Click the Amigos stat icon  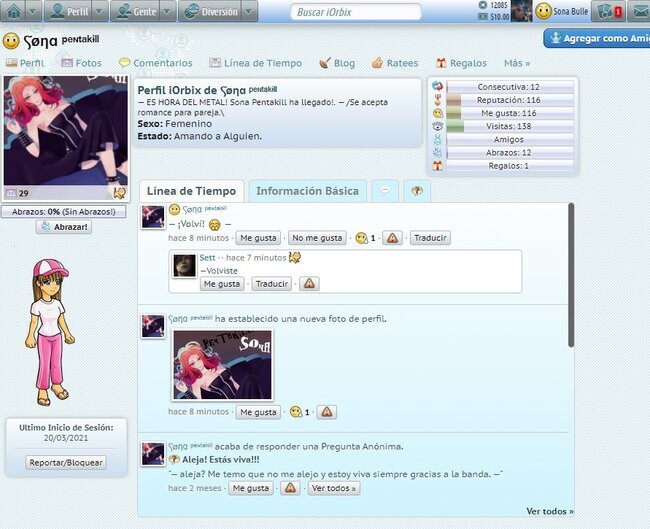click(438, 140)
